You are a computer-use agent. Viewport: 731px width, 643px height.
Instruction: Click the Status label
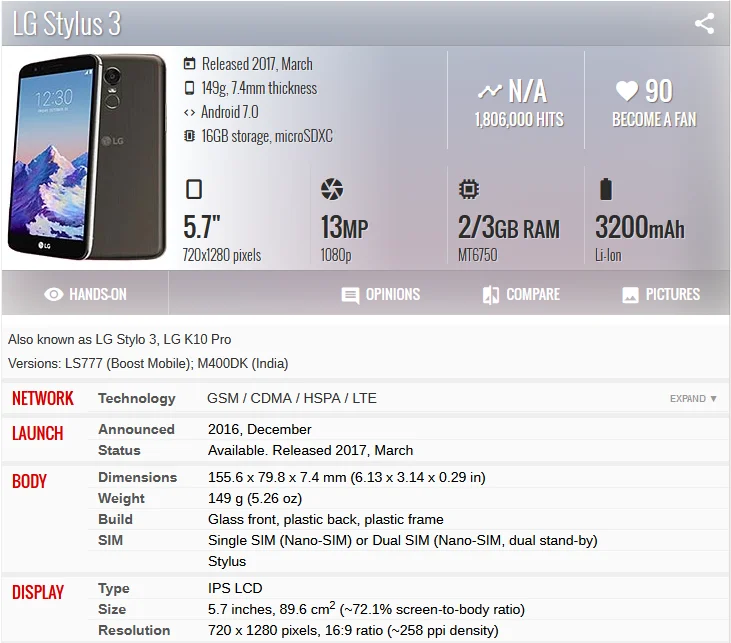pos(119,450)
